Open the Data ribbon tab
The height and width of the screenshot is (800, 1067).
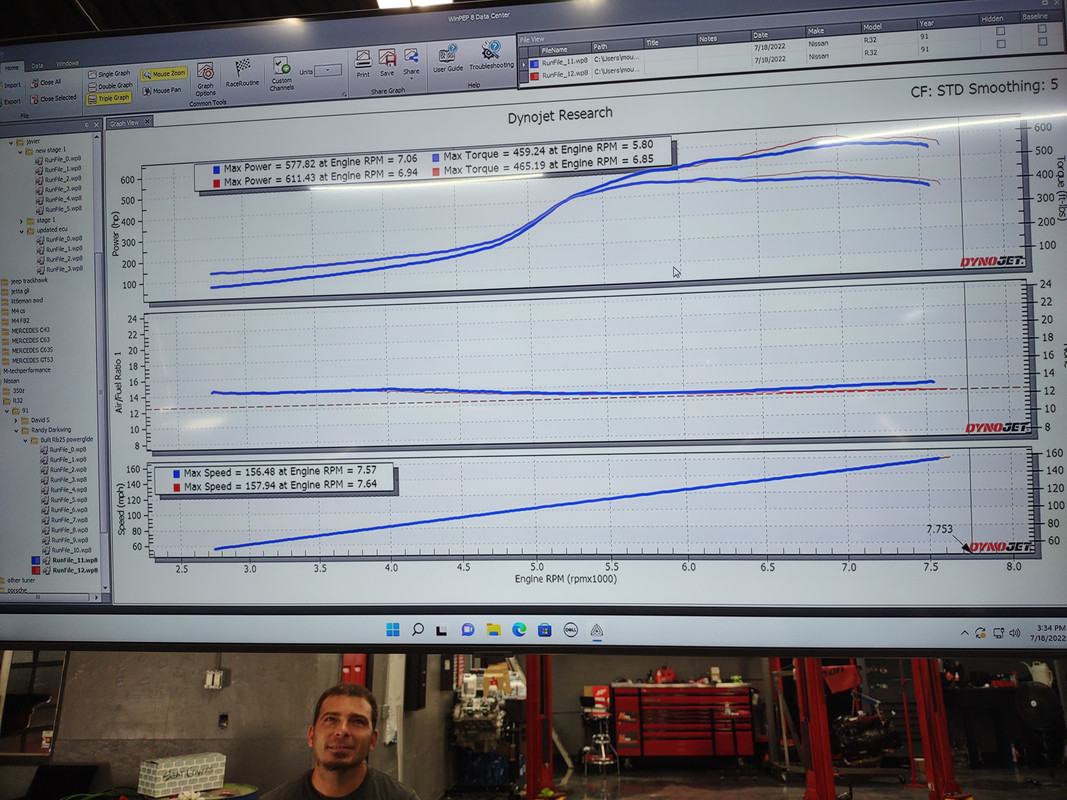[x=37, y=66]
